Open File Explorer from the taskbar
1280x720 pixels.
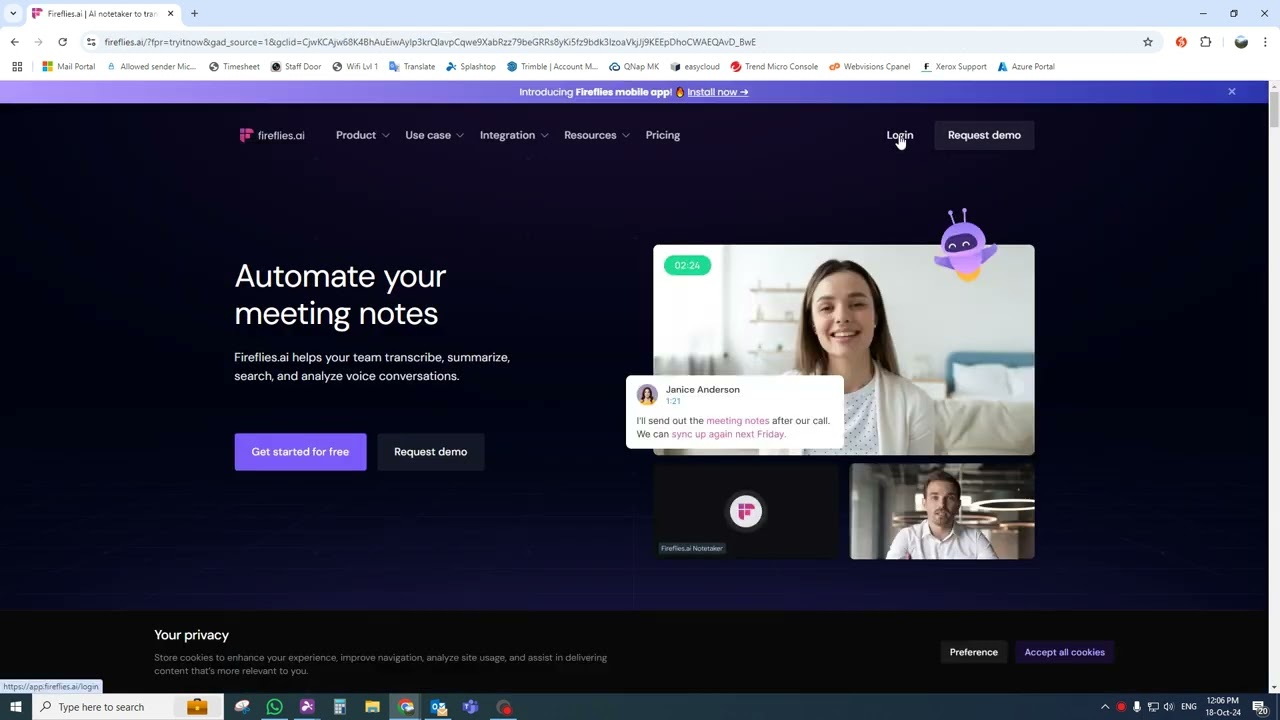point(372,707)
